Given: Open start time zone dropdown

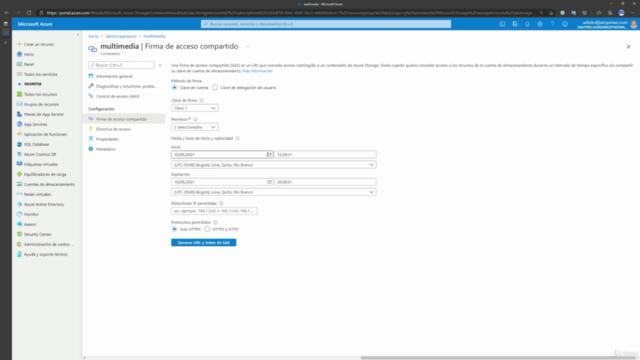Looking at the screenshot, I should 273,164.
